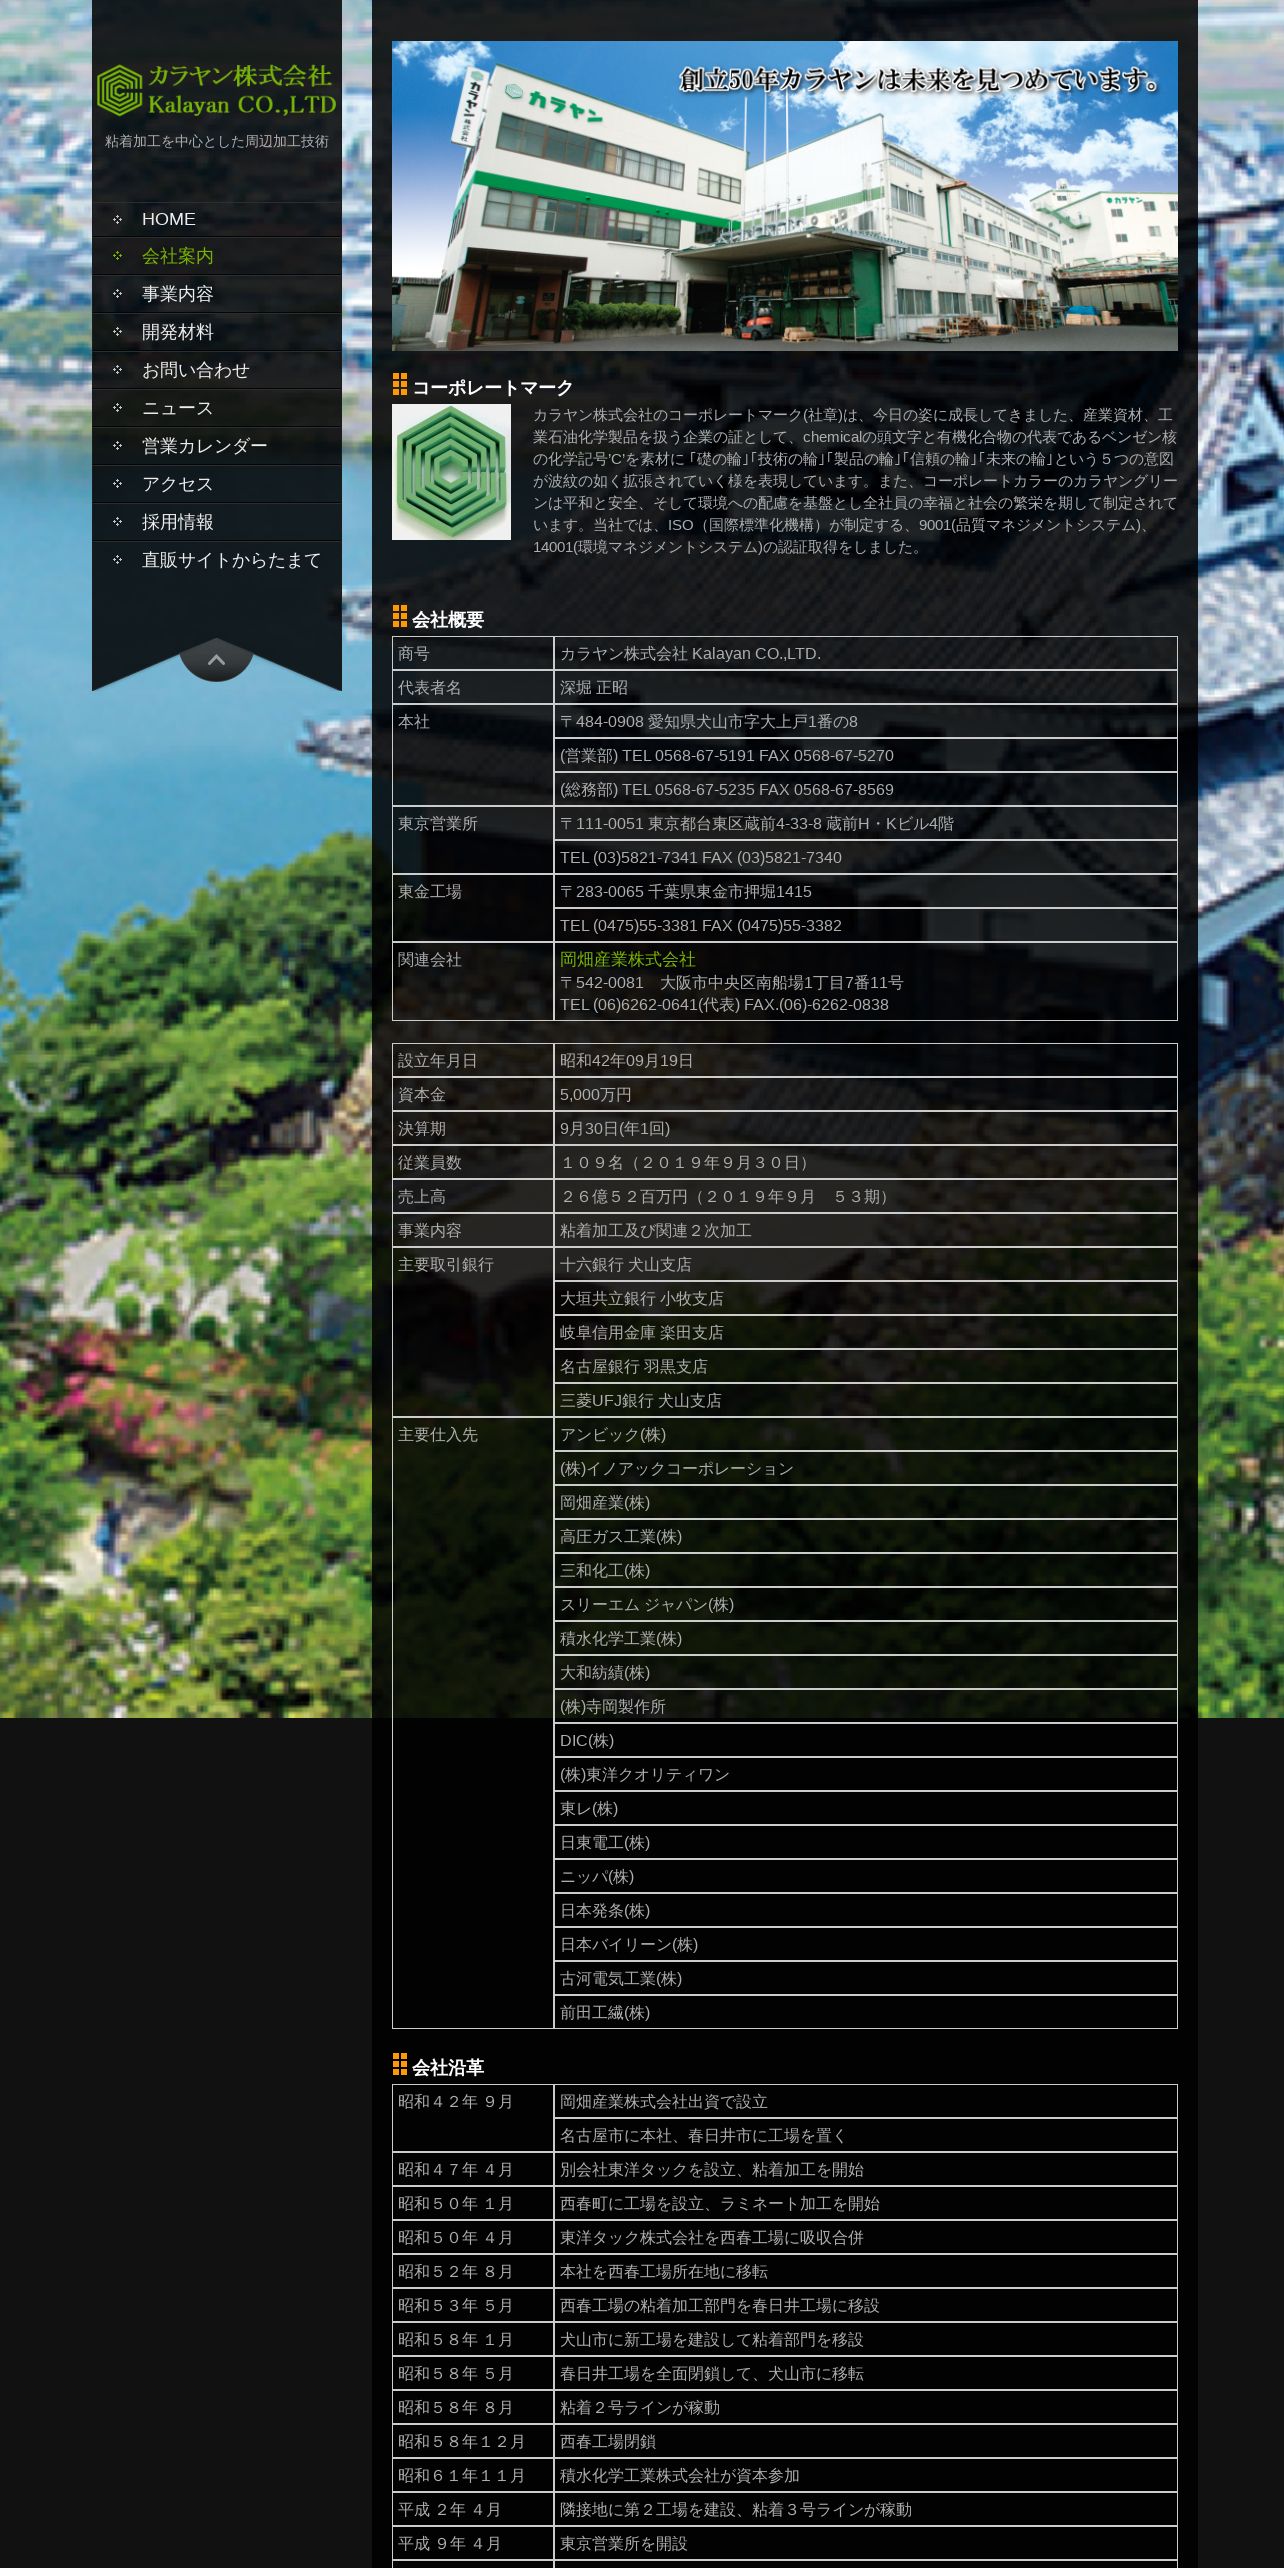This screenshot has height=2568, width=1284.
Task: Click the factory building banner image
Action: 784,196
